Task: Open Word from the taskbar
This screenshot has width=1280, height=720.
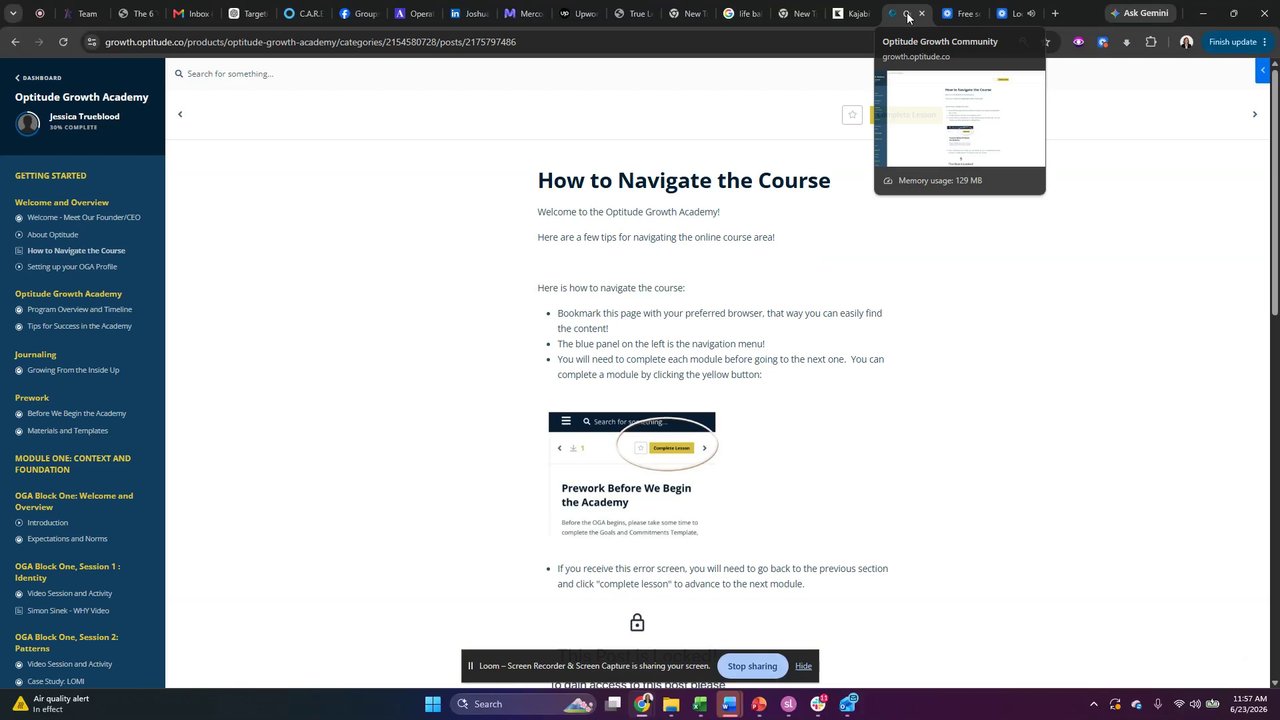Action: [x=729, y=704]
